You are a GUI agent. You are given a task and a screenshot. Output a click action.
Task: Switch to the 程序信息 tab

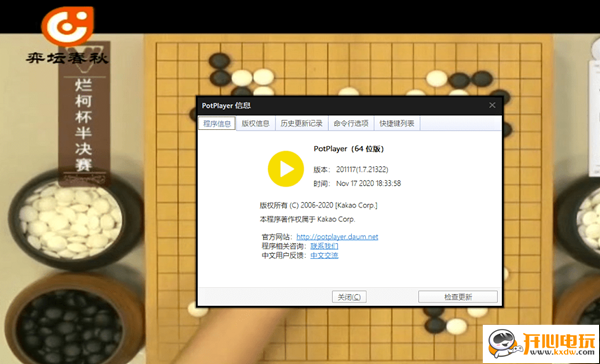(x=217, y=123)
